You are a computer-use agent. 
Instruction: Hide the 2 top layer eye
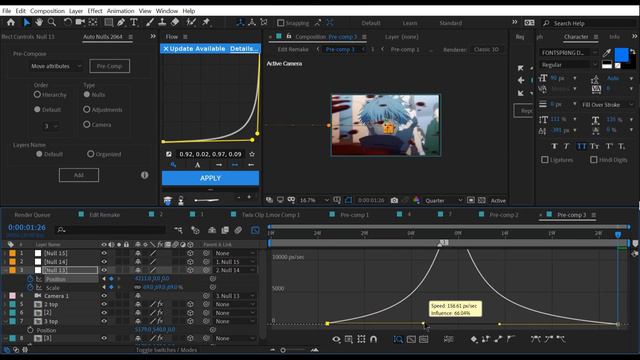point(104,304)
